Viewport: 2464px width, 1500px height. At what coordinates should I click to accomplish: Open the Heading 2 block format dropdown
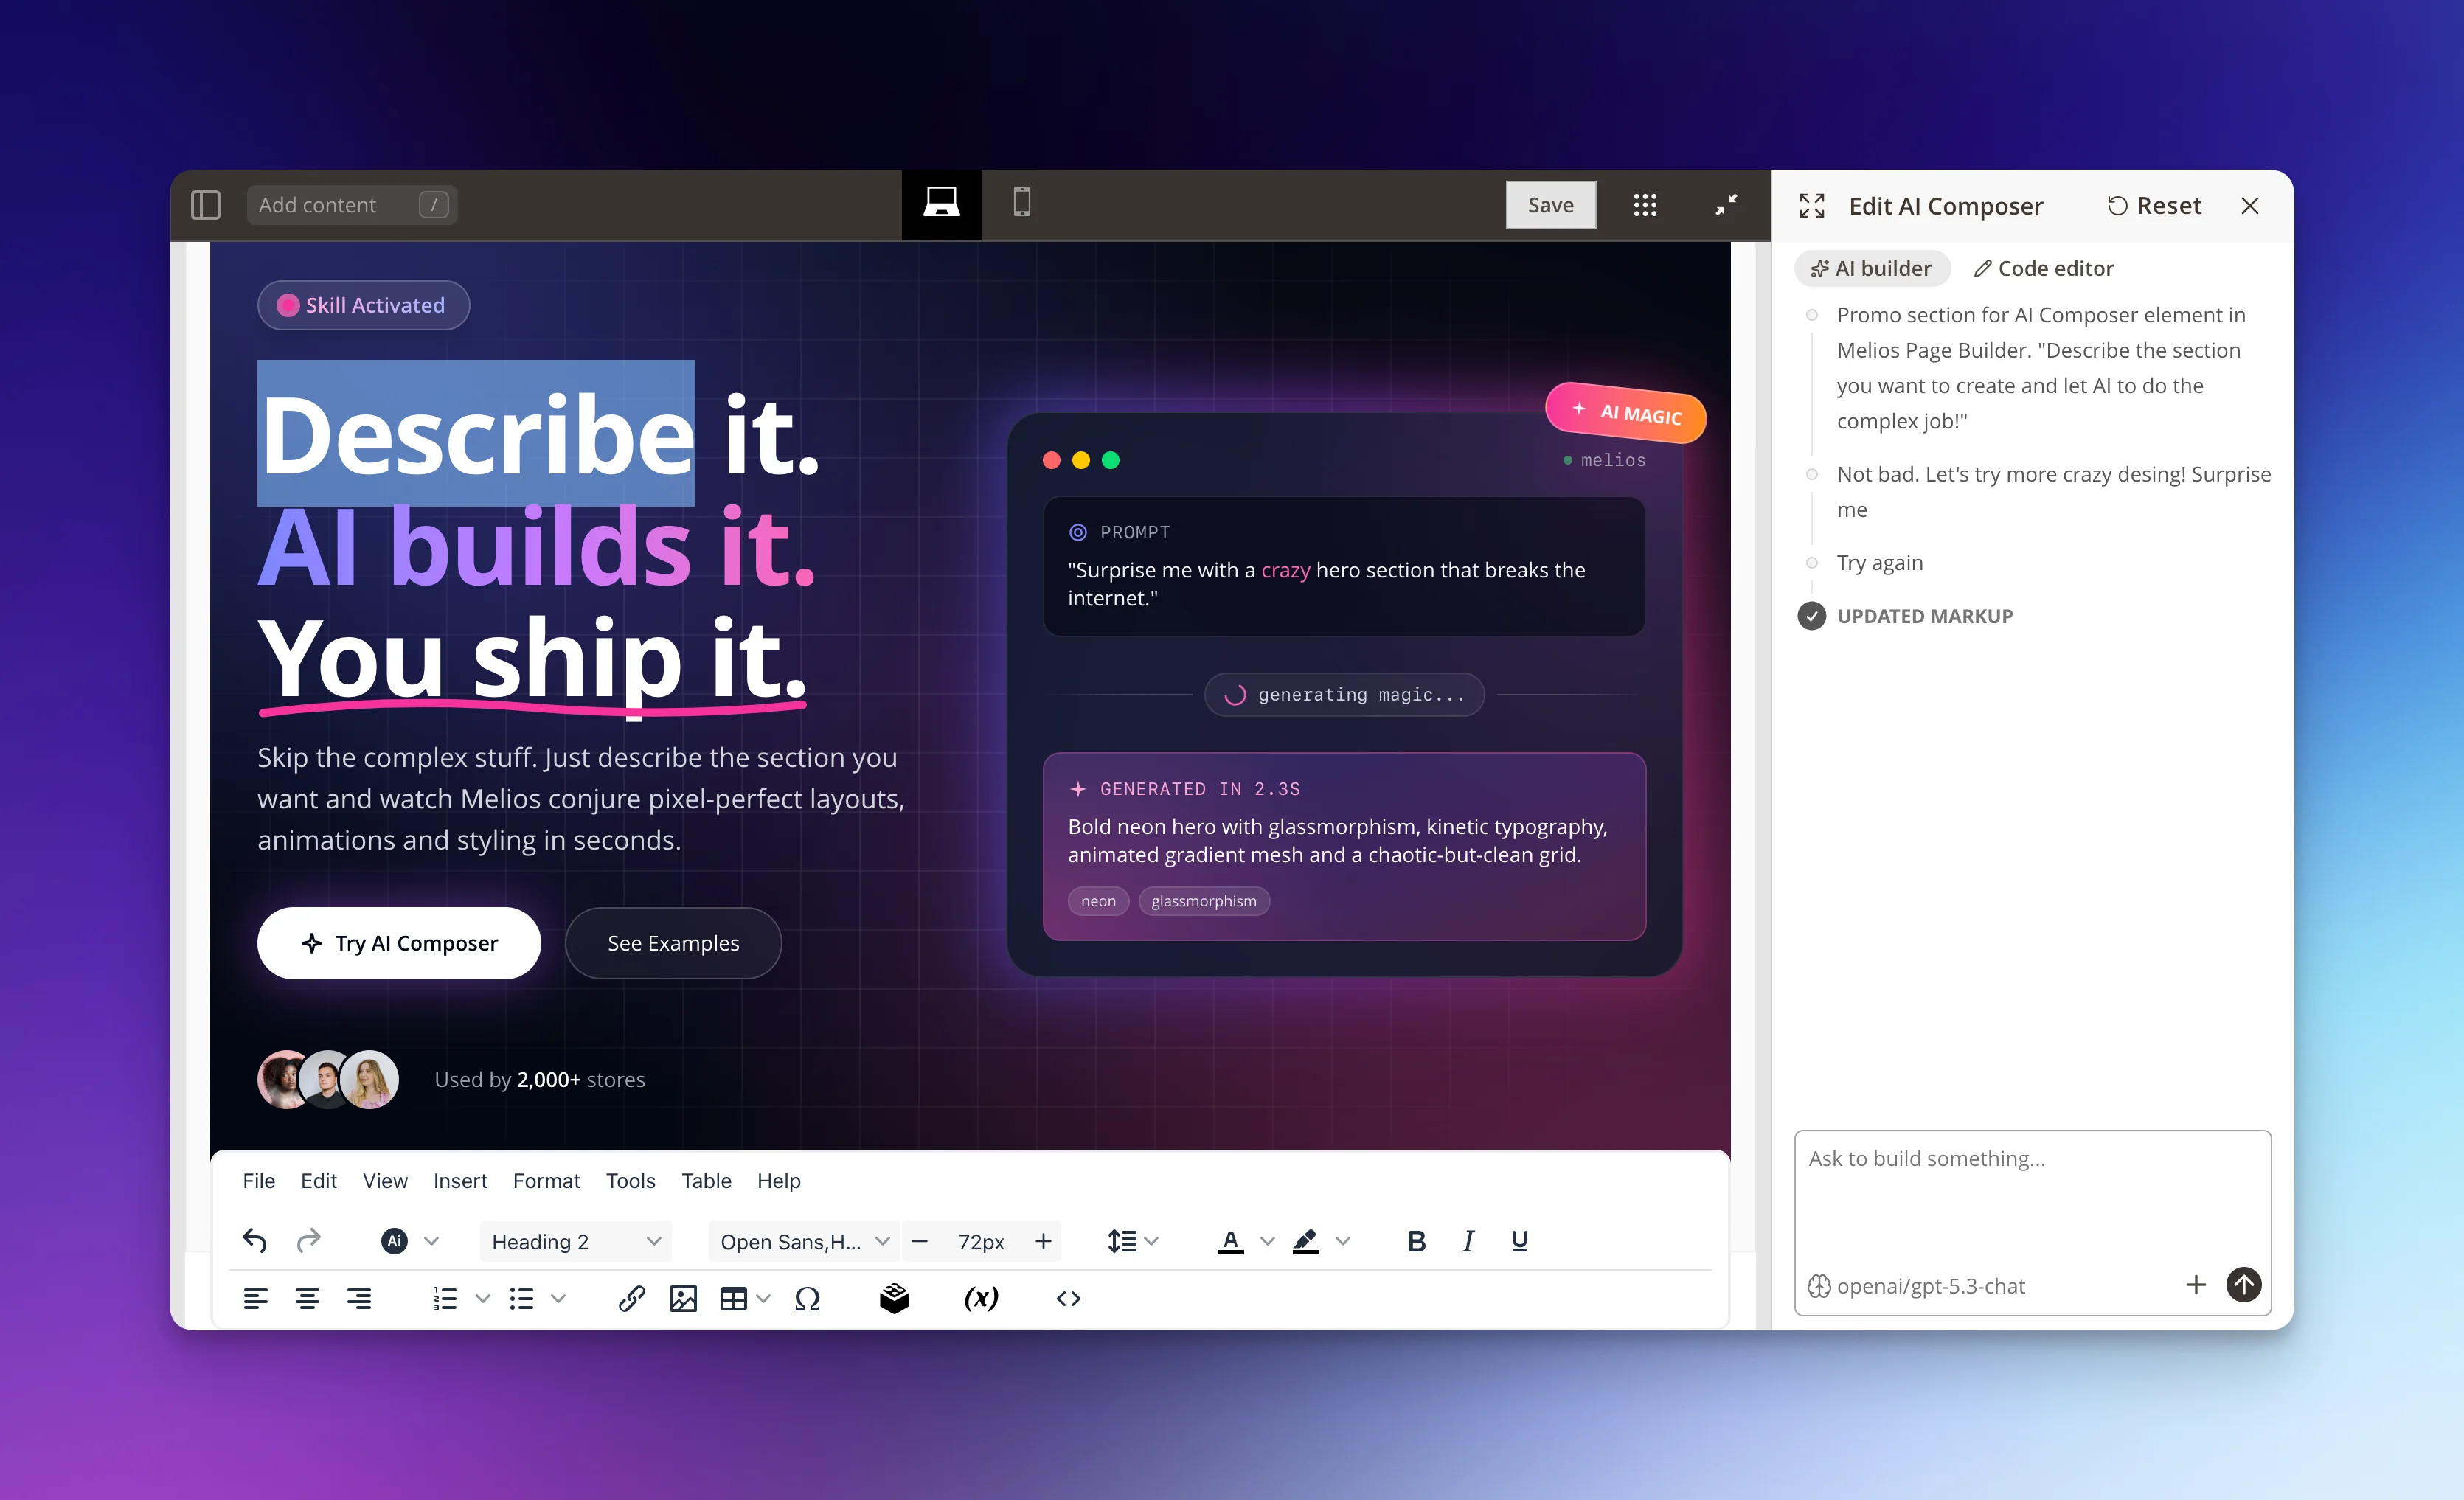[575, 1241]
